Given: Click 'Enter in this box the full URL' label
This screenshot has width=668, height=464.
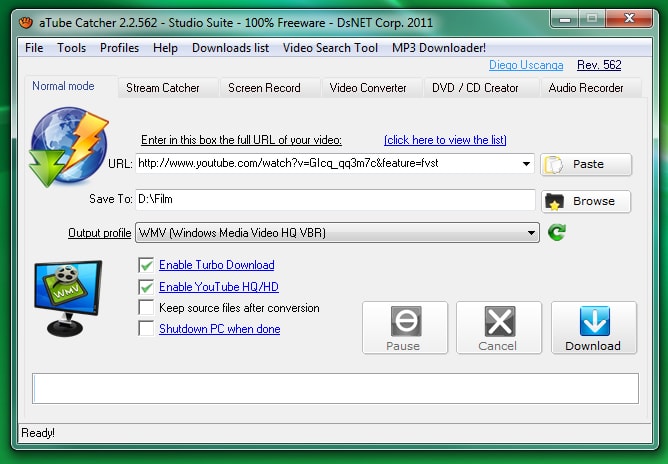Looking at the screenshot, I should click(241, 140).
